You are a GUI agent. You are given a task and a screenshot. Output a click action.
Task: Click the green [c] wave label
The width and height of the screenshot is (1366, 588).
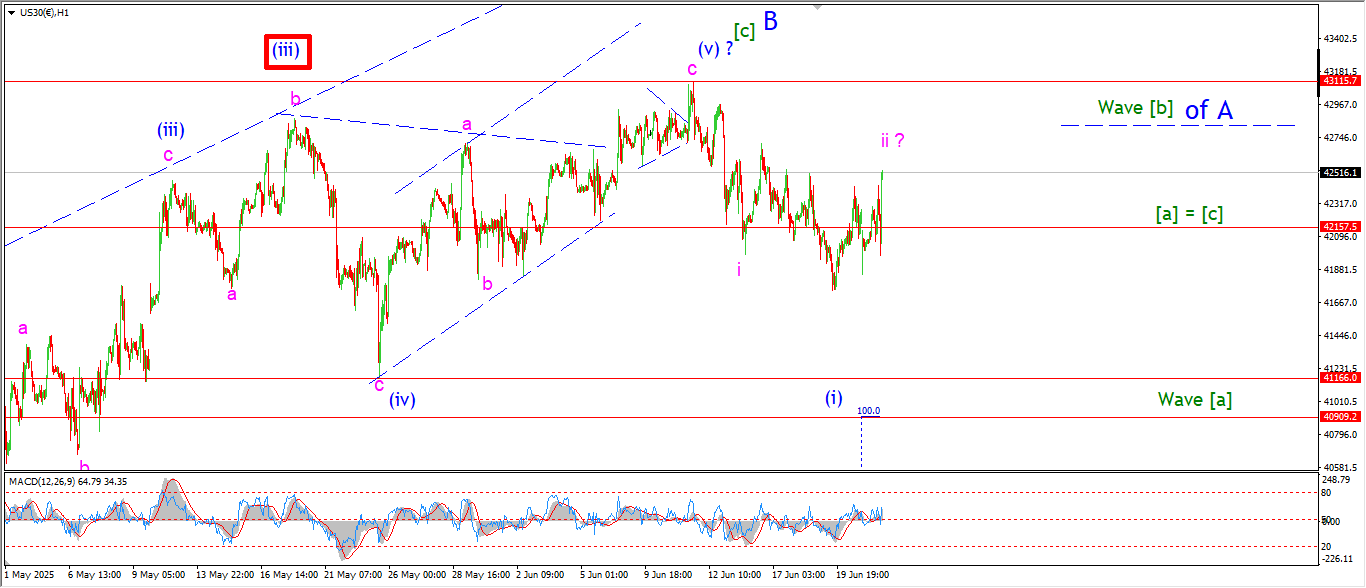[x=743, y=31]
